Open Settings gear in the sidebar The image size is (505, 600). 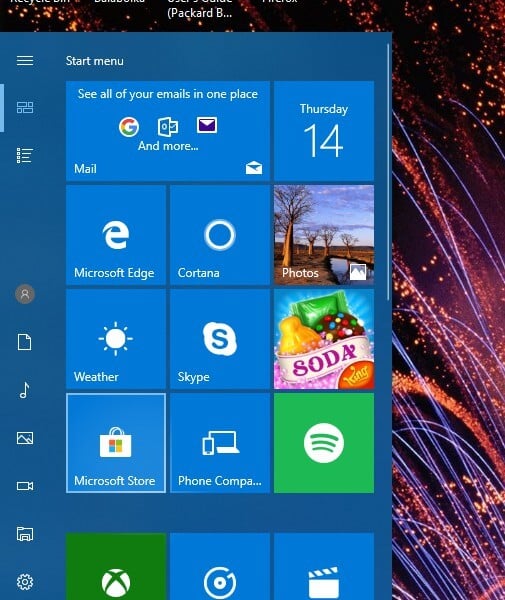click(x=25, y=582)
